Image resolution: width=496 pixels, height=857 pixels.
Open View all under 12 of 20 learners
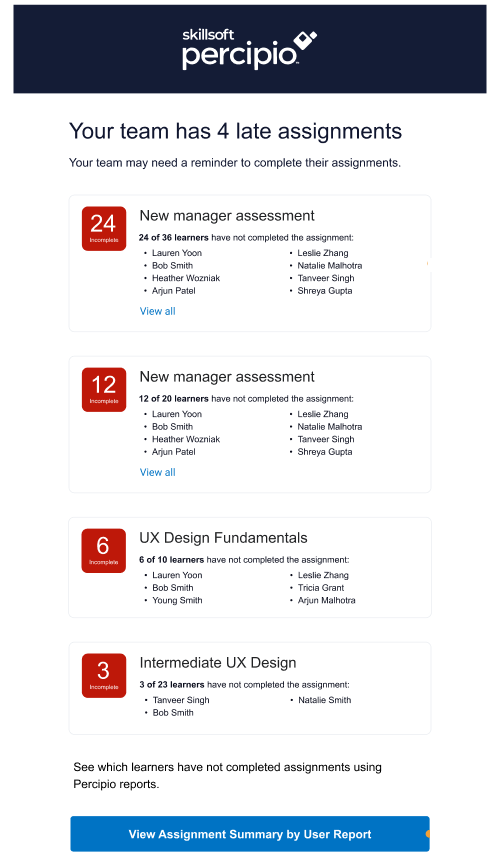157,472
